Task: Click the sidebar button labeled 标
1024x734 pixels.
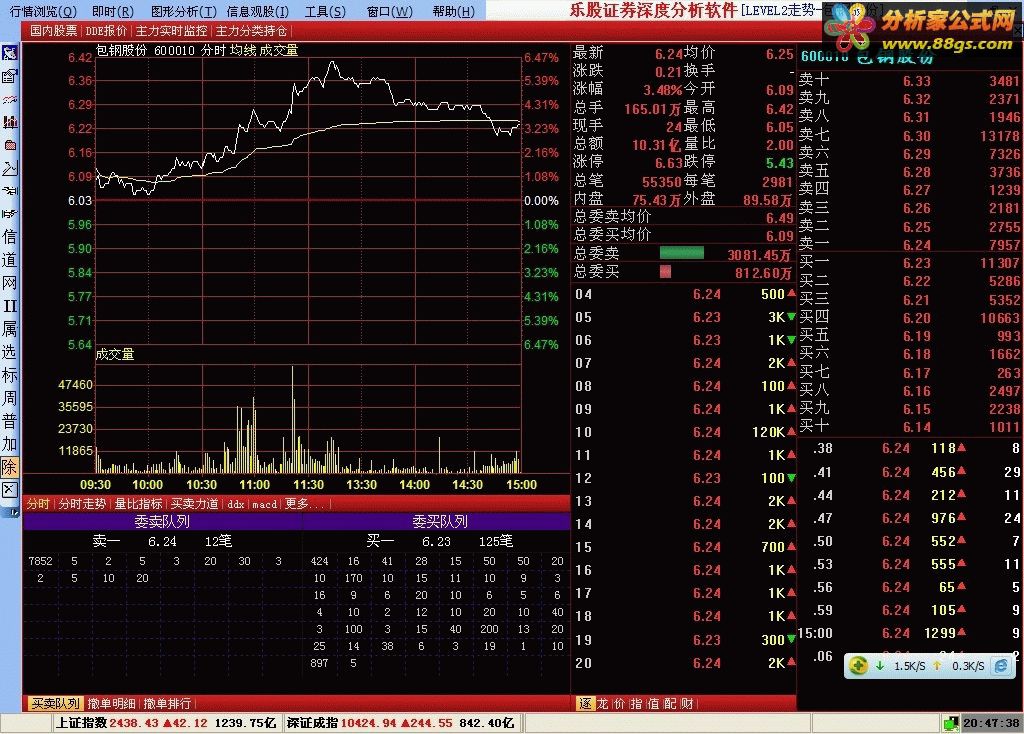Action: coord(9,375)
